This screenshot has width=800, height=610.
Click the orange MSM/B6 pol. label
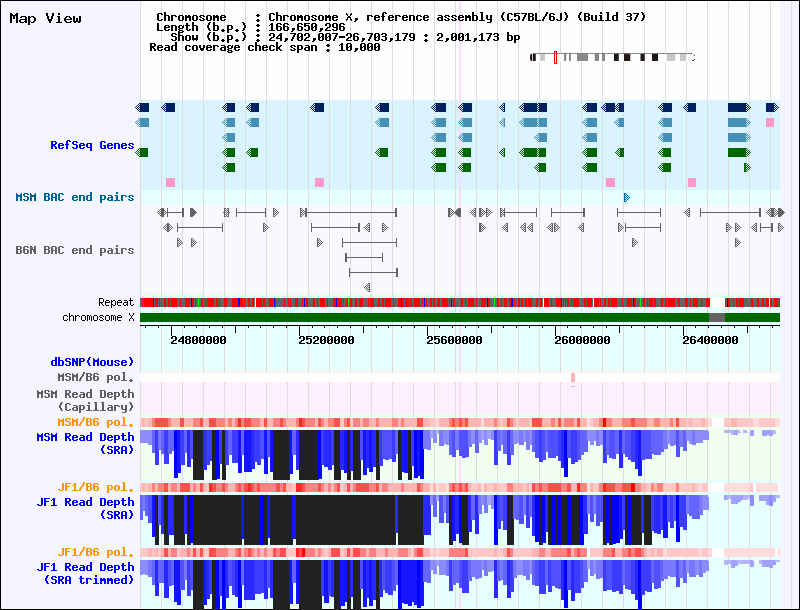pos(95,422)
